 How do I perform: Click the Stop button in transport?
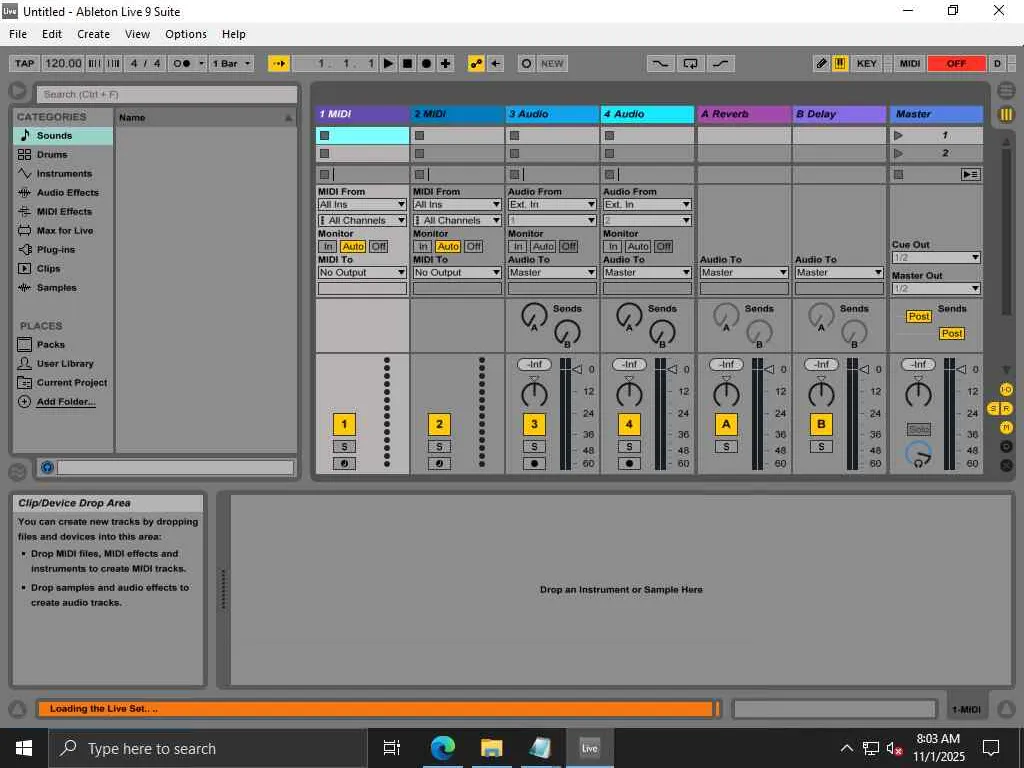tap(408, 63)
